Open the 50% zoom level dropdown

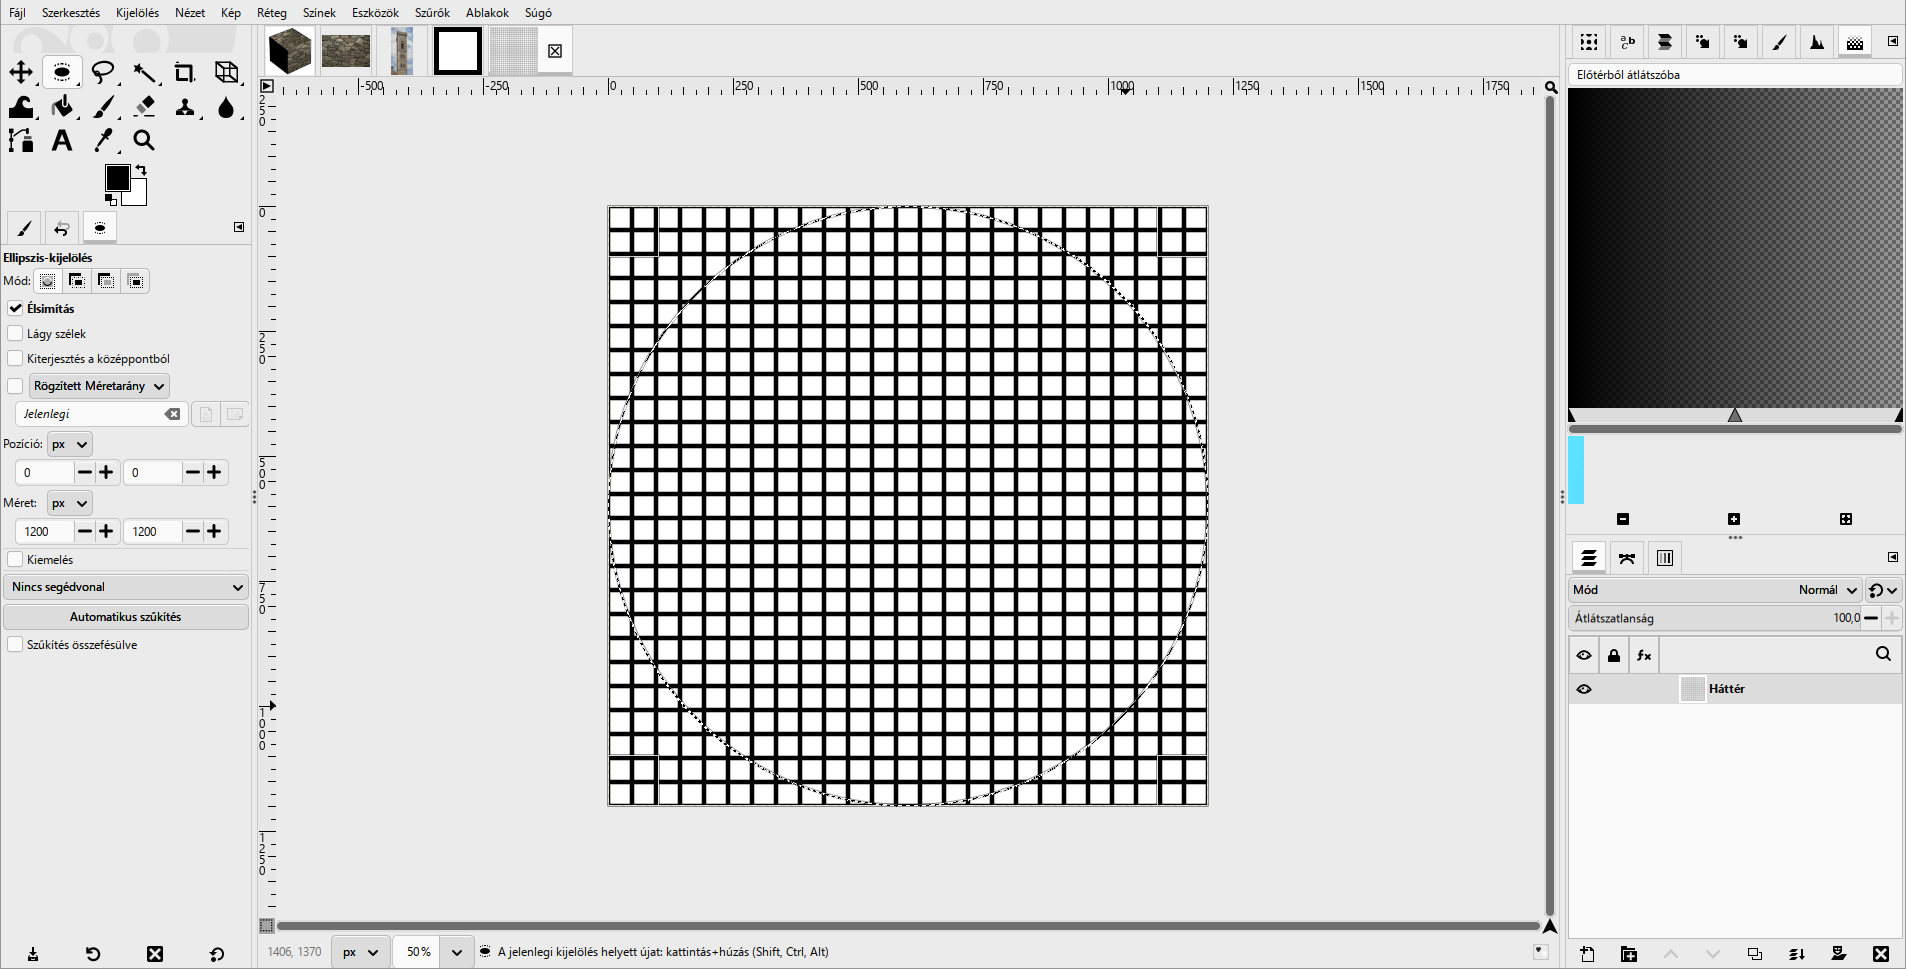(457, 952)
